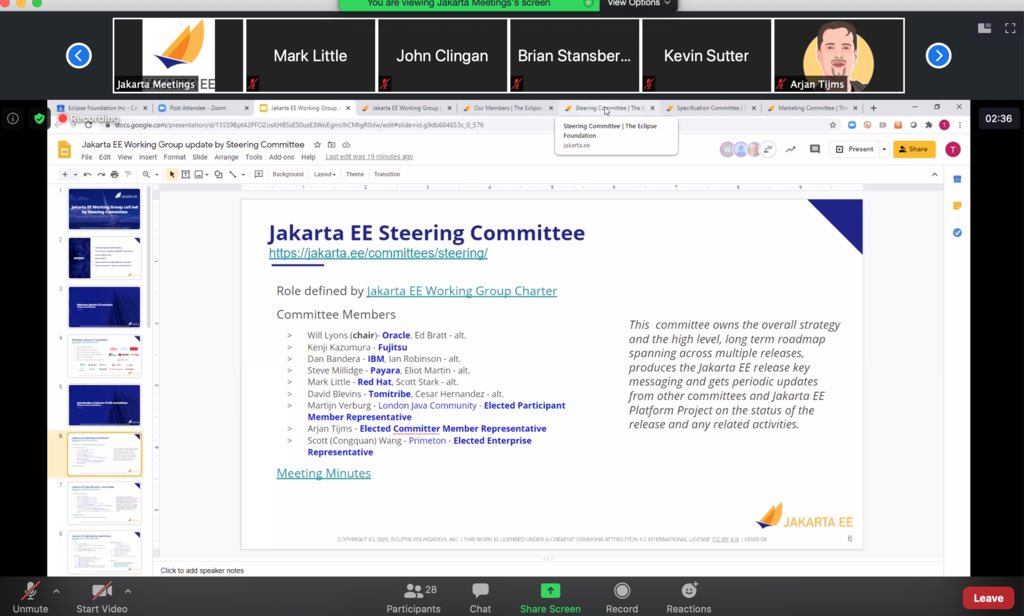Open a new browser tab
This screenshot has width=1024, height=616.
[x=873, y=108]
